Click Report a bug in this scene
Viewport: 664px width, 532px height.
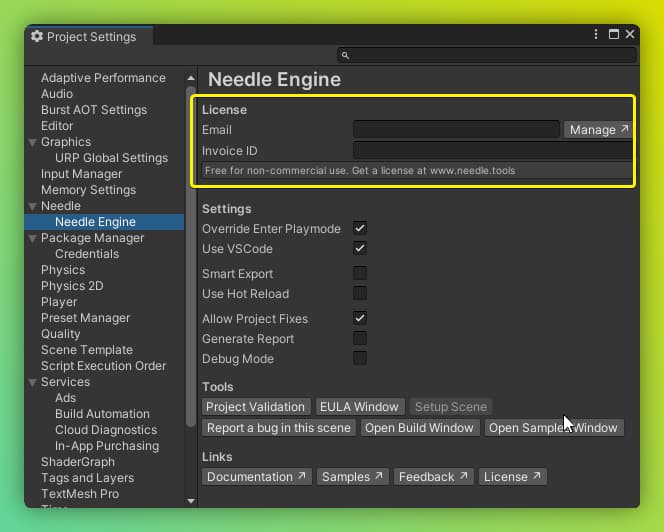coord(279,428)
